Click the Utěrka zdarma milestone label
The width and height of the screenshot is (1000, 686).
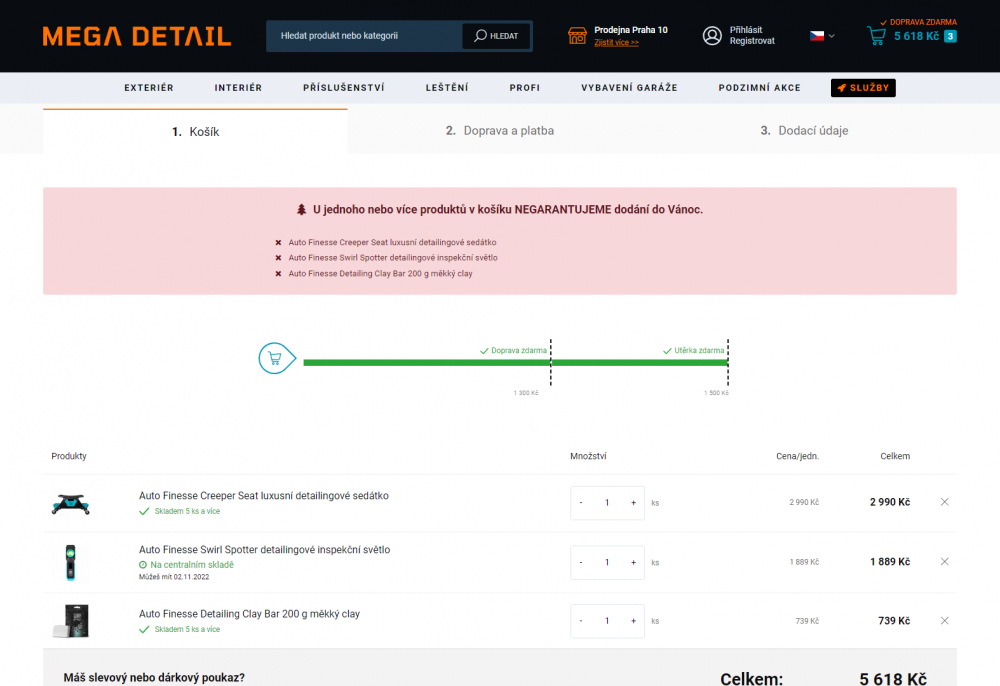pyautogui.click(x=694, y=351)
